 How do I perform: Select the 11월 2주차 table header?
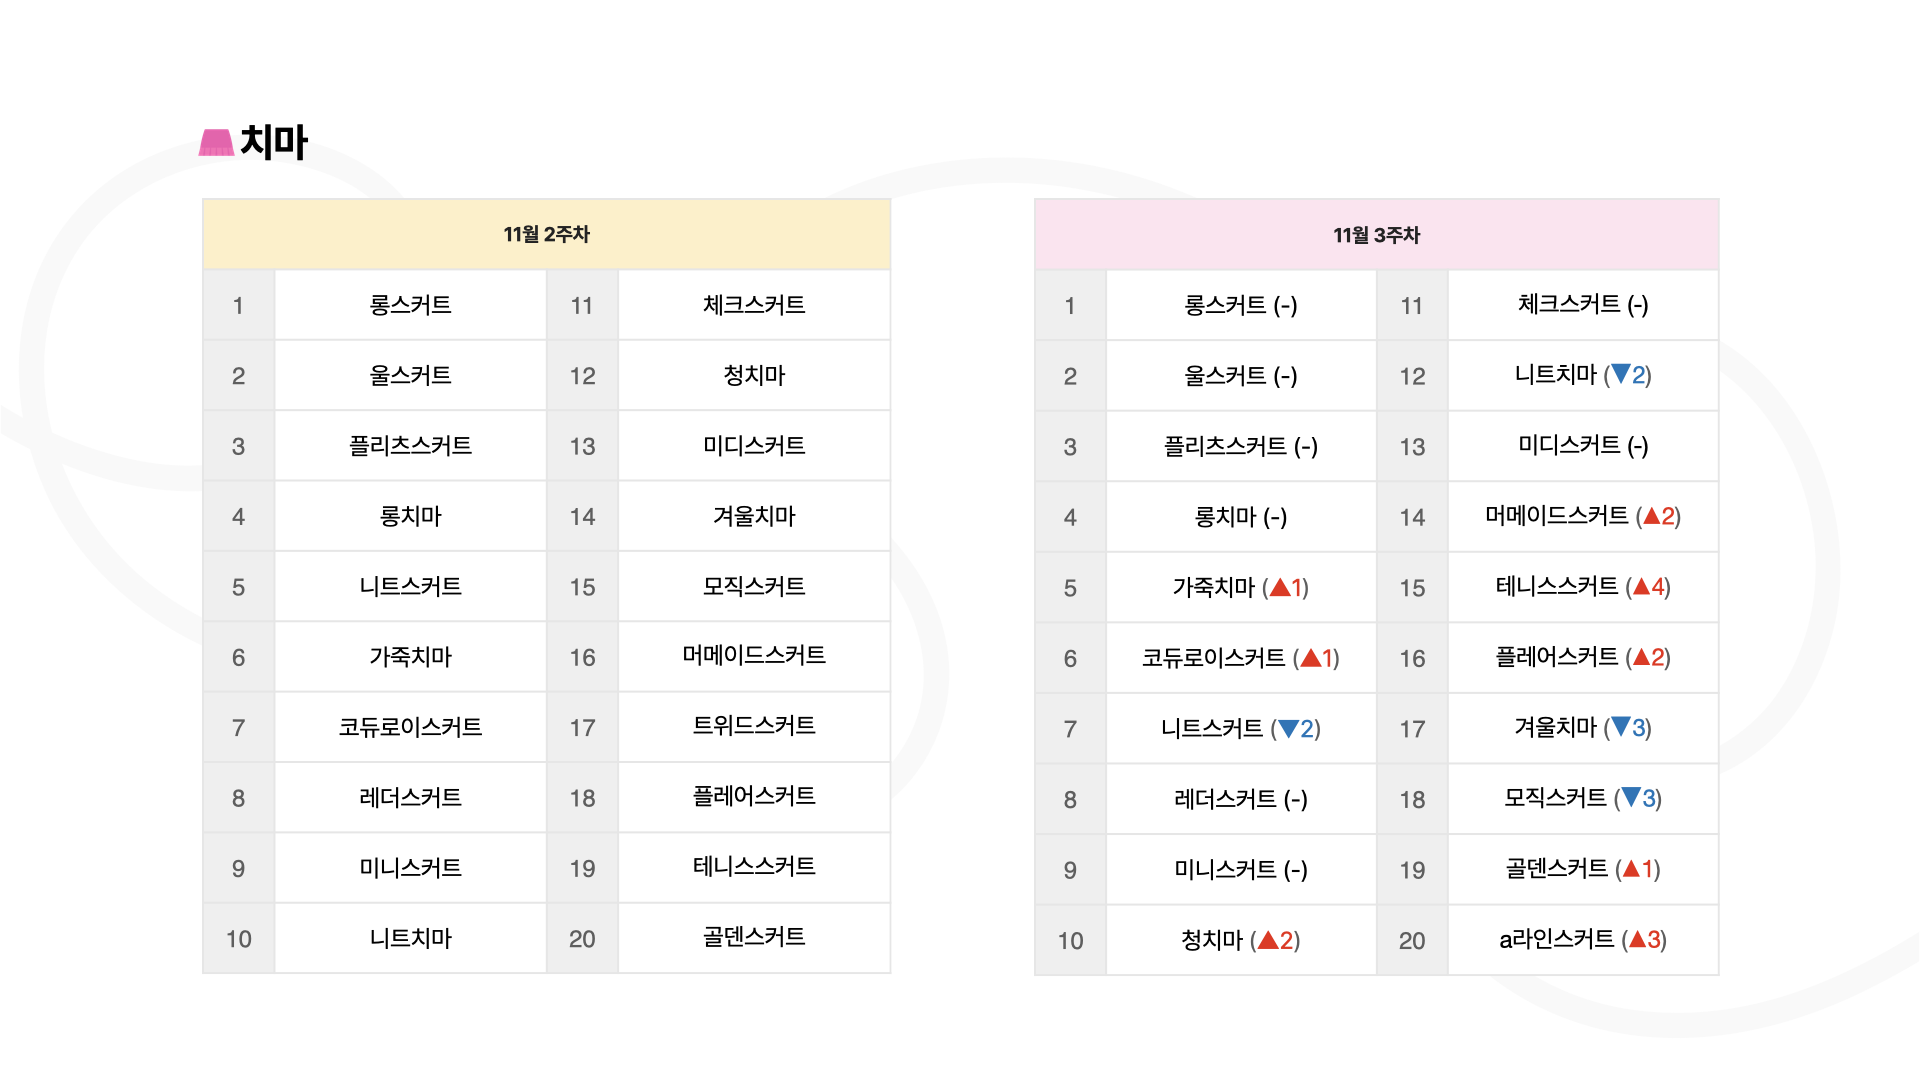coord(546,234)
